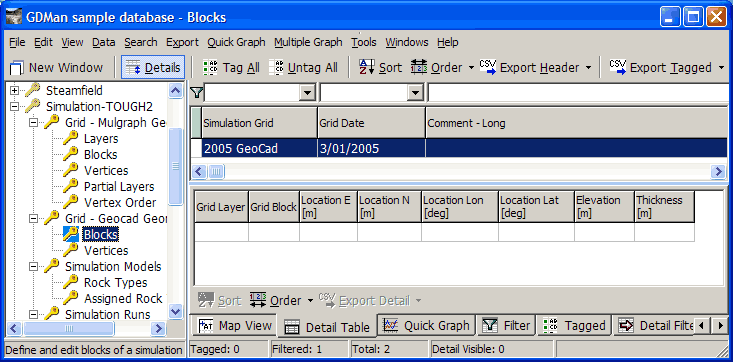Click the Sort A-Z toolbar icon
The height and width of the screenshot is (362, 733).
point(366,68)
